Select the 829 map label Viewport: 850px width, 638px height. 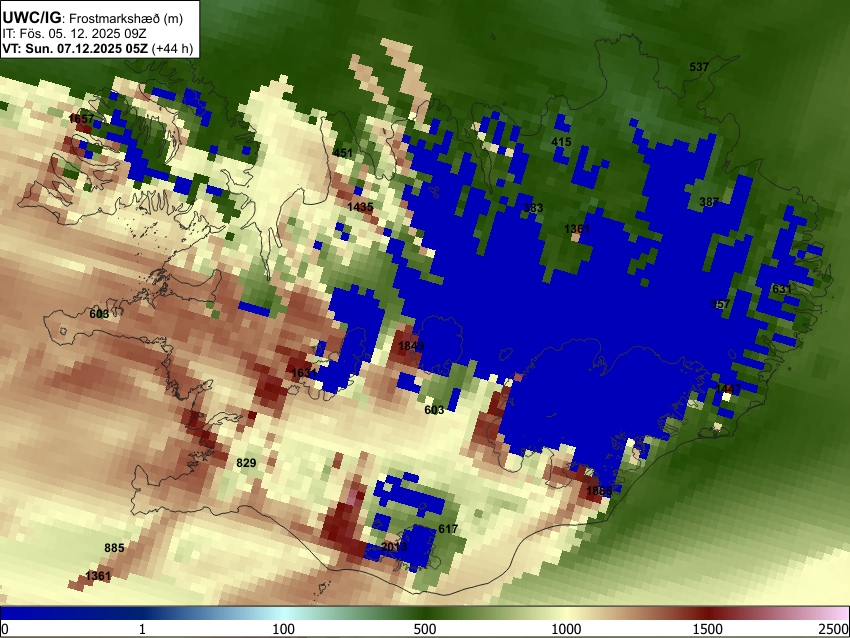coord(246,463)
